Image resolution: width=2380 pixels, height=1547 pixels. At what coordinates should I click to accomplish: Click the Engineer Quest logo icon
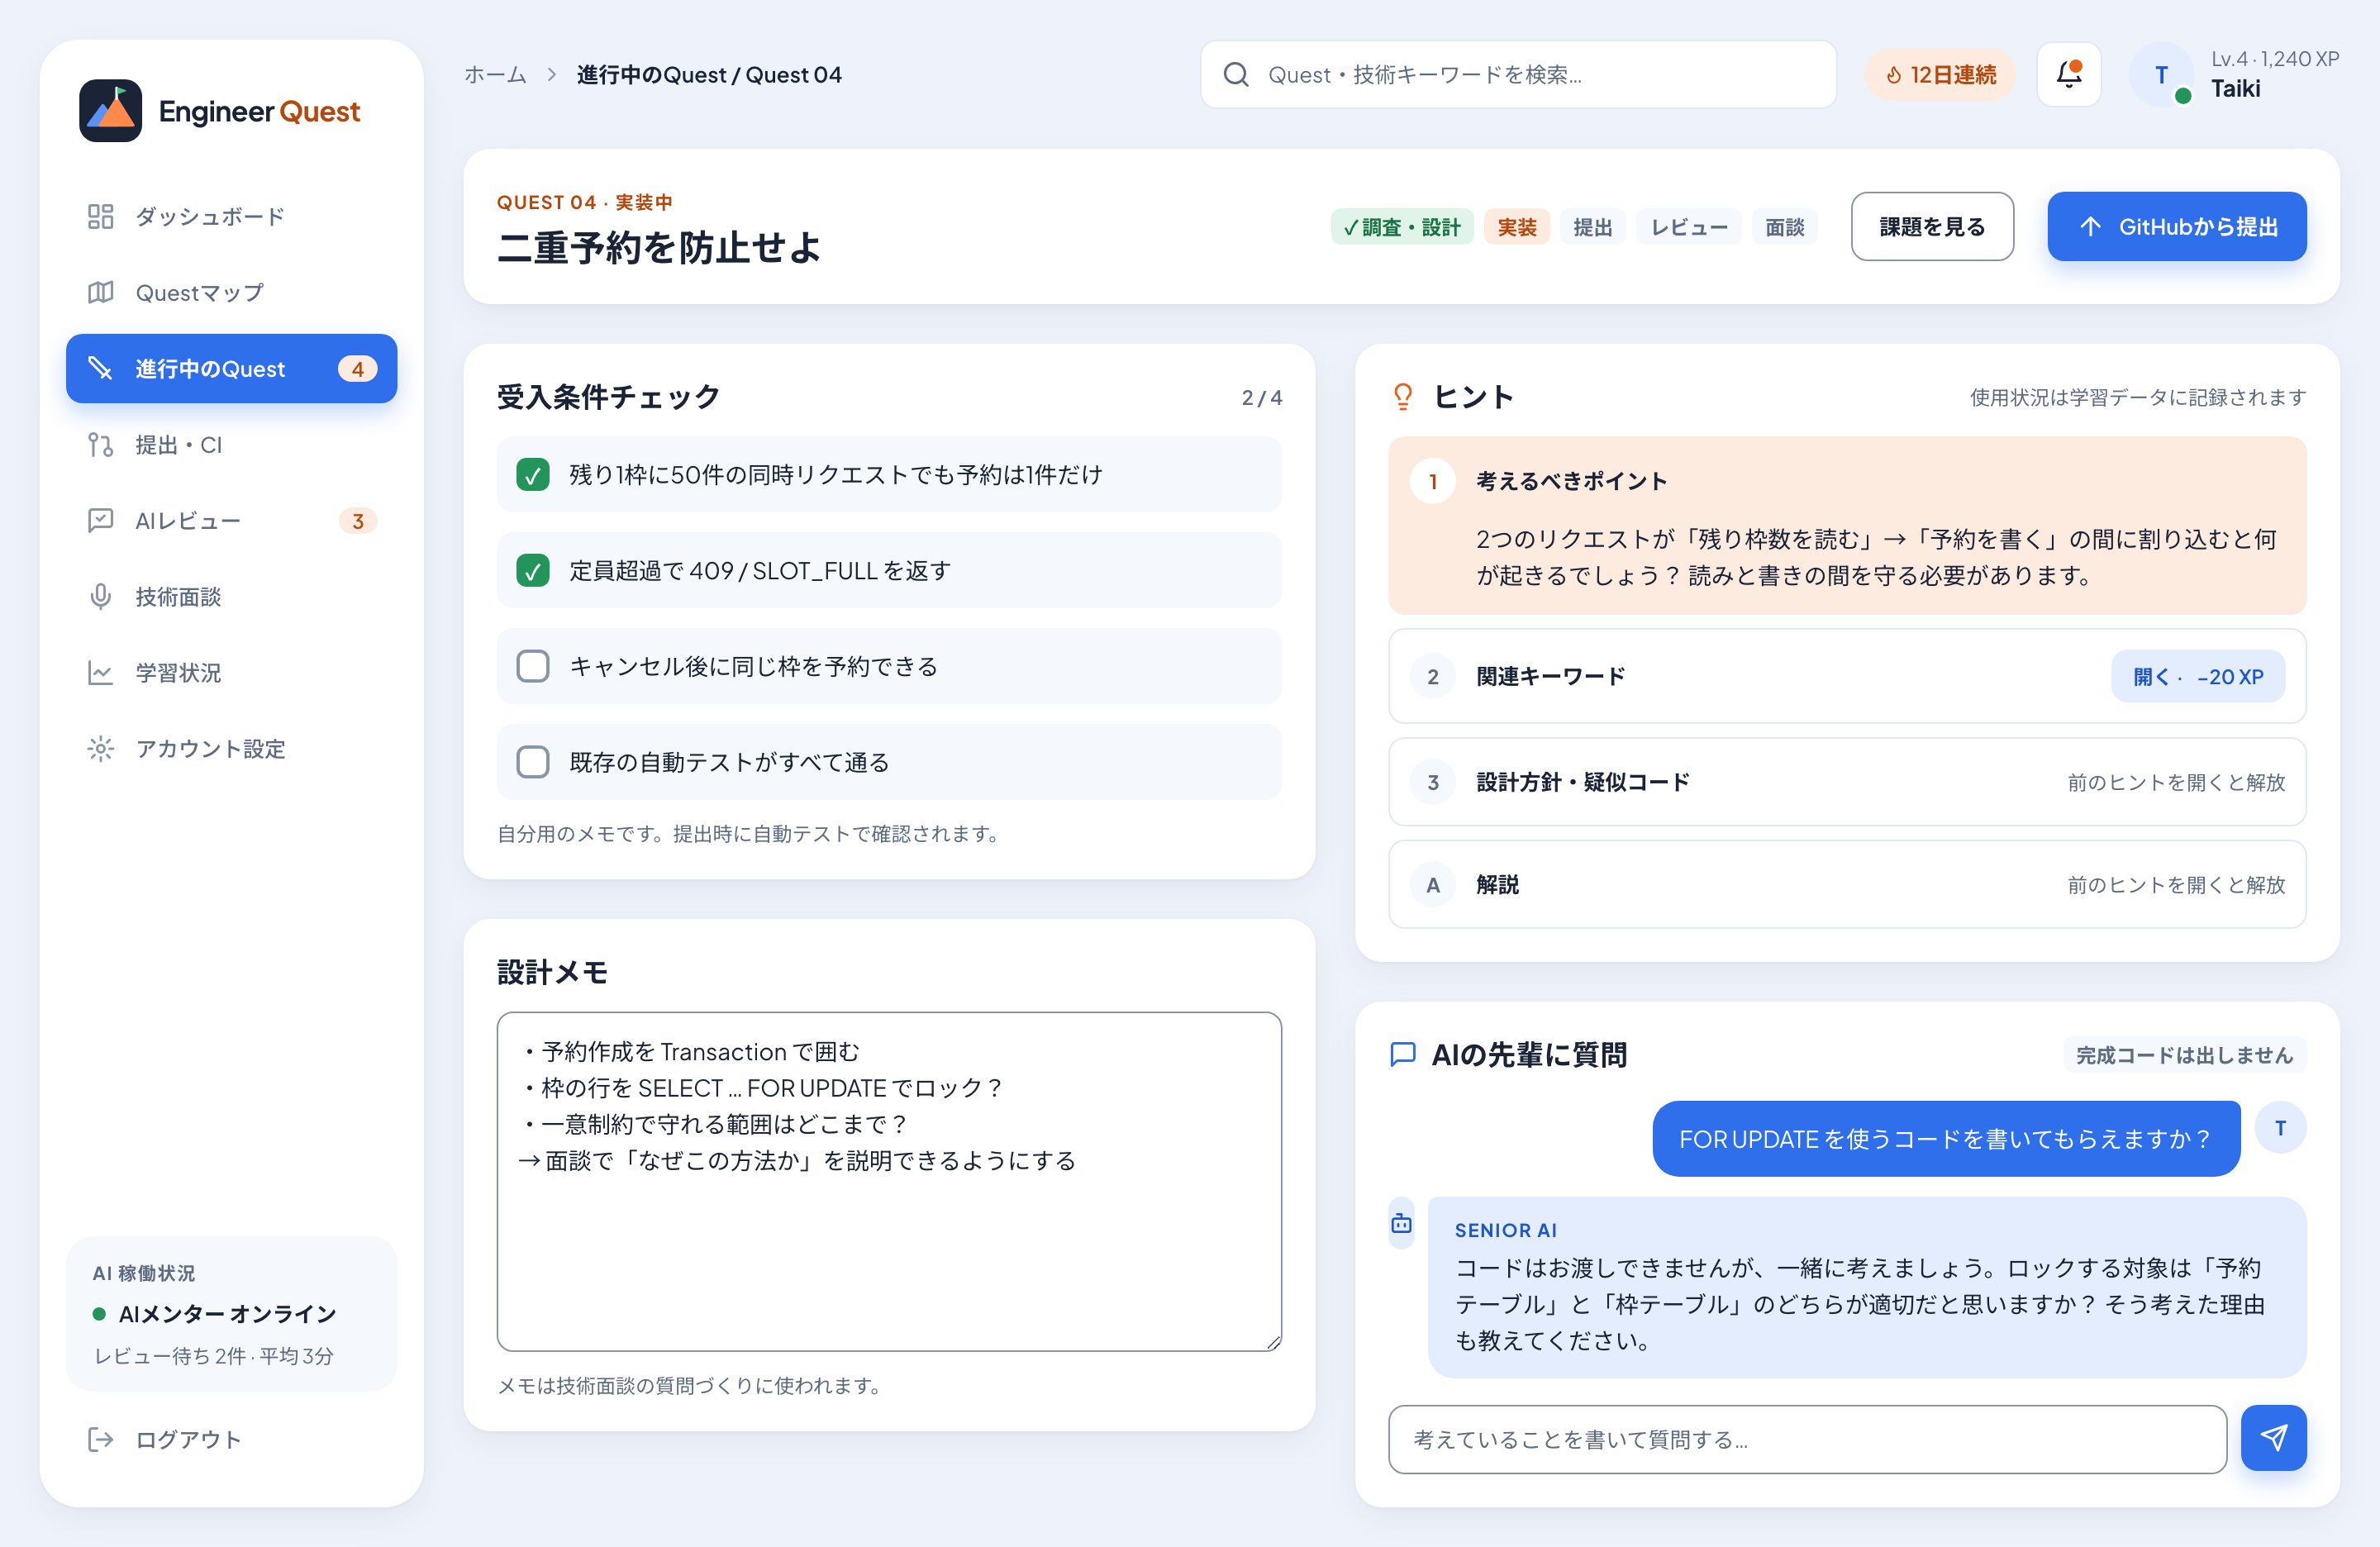click(x=110, y=111)
